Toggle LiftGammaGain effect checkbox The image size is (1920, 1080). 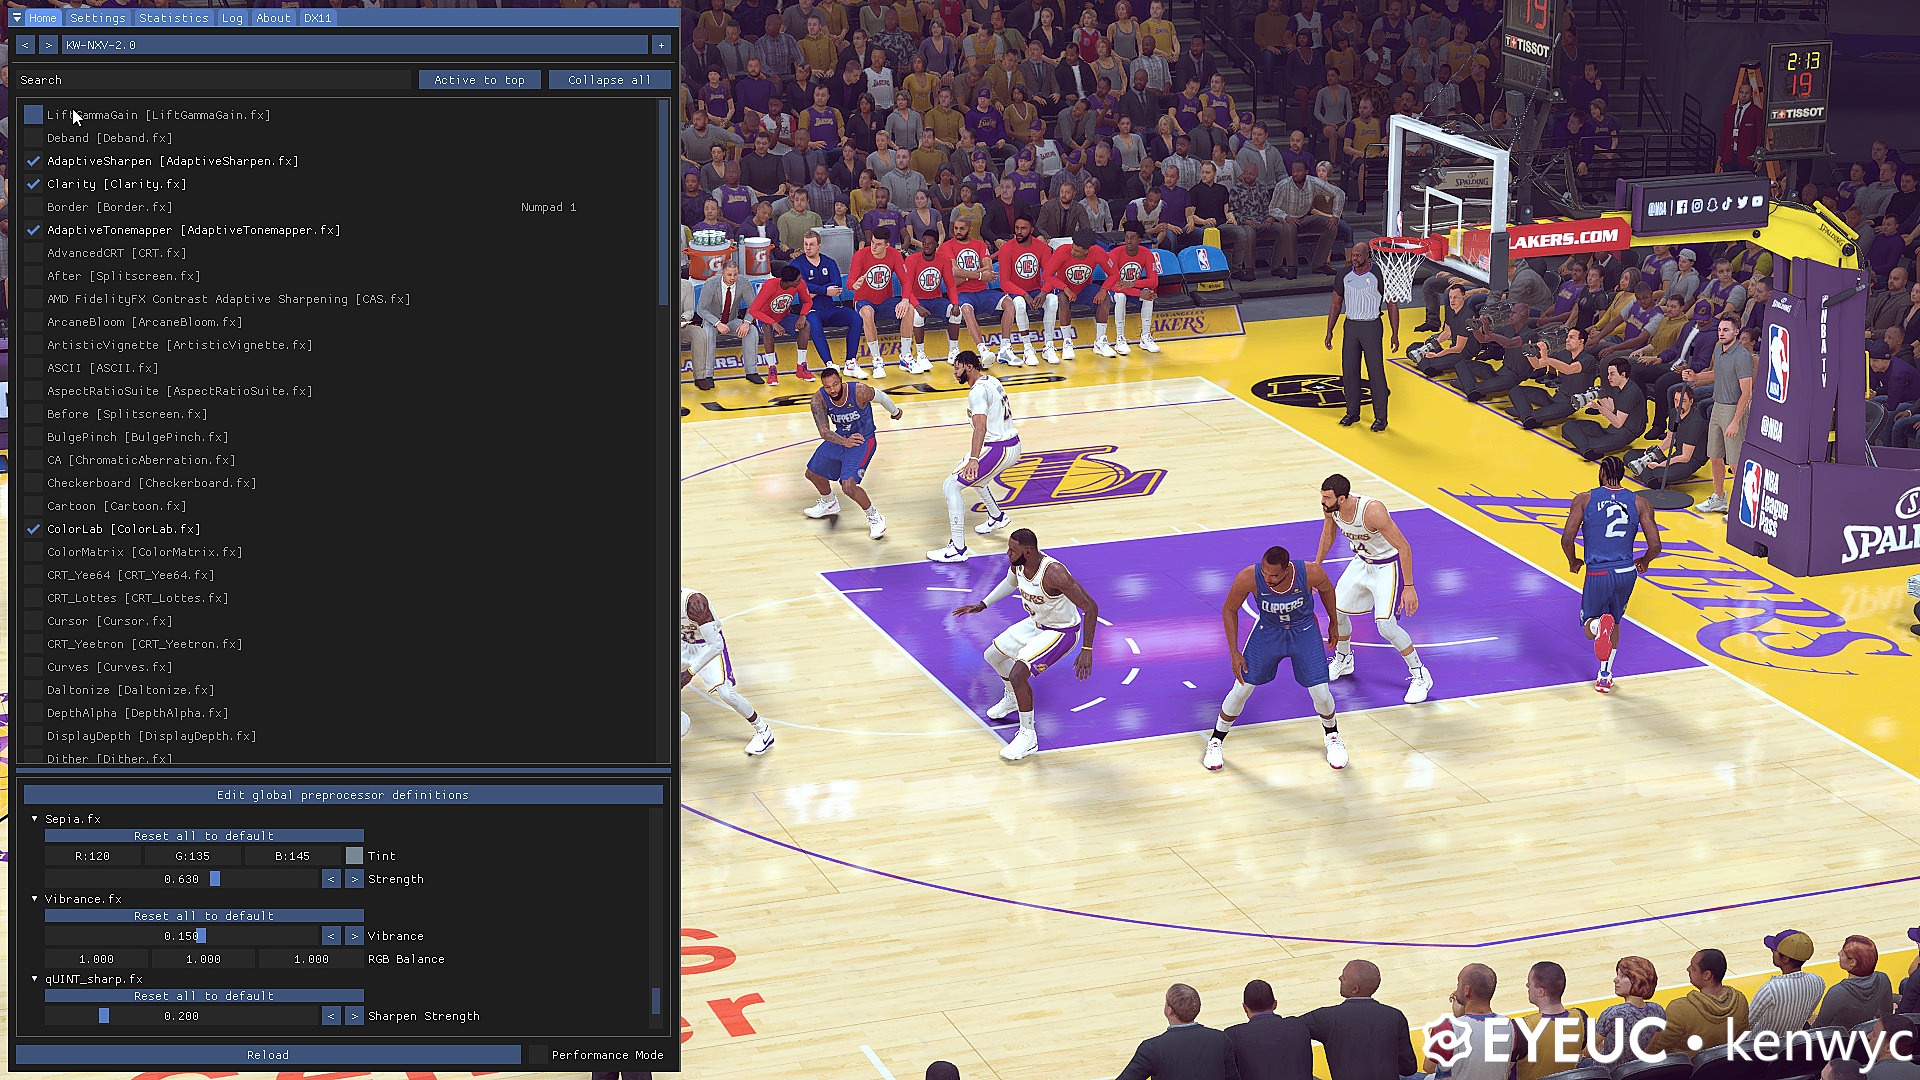click(x=33, y=115)
